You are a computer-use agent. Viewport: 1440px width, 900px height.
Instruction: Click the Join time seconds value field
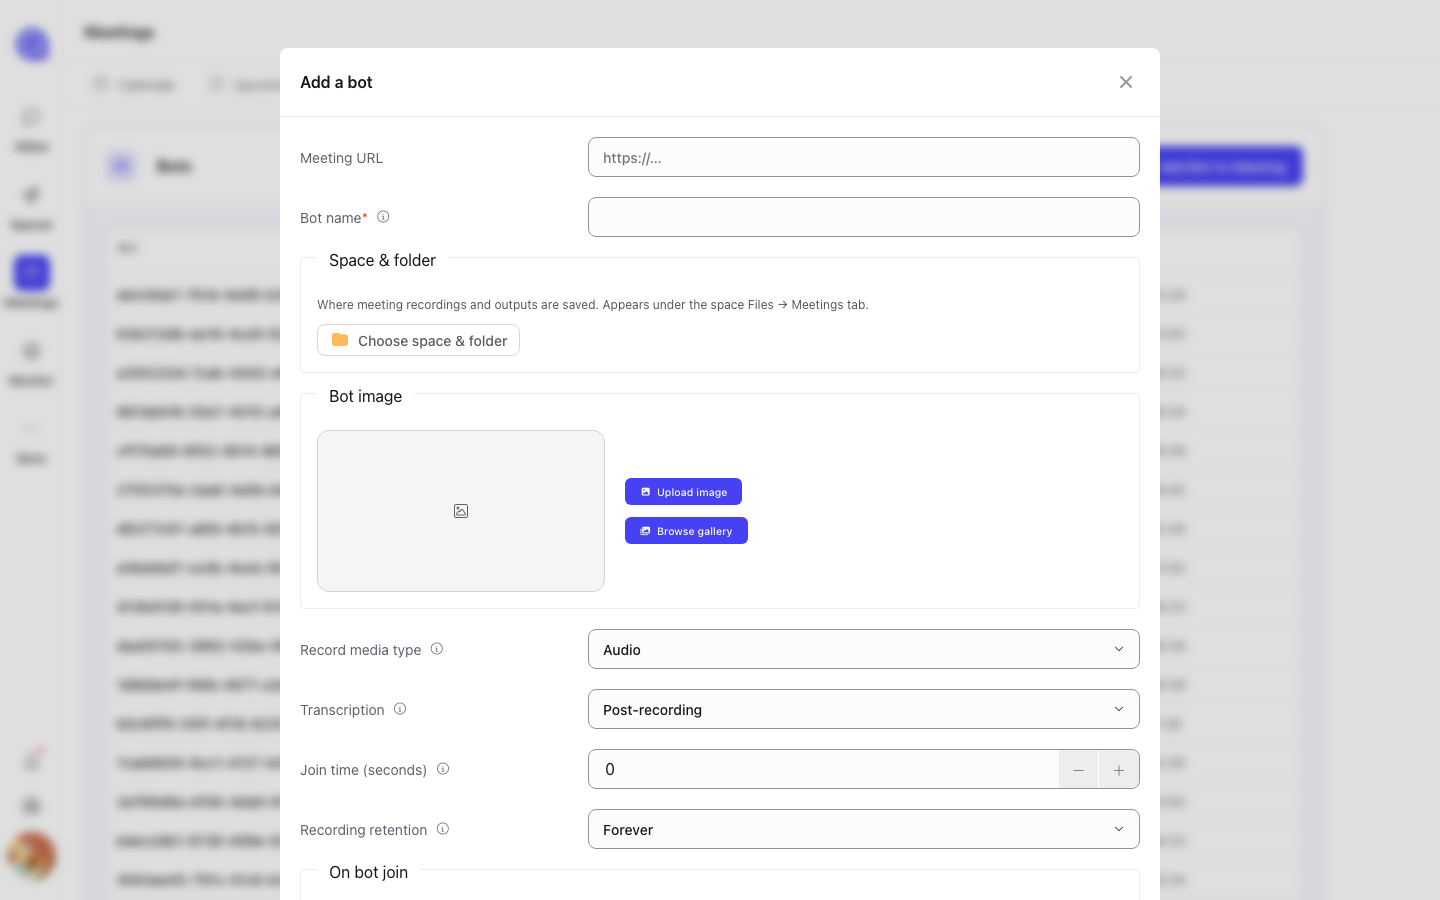tap(824, 769)
